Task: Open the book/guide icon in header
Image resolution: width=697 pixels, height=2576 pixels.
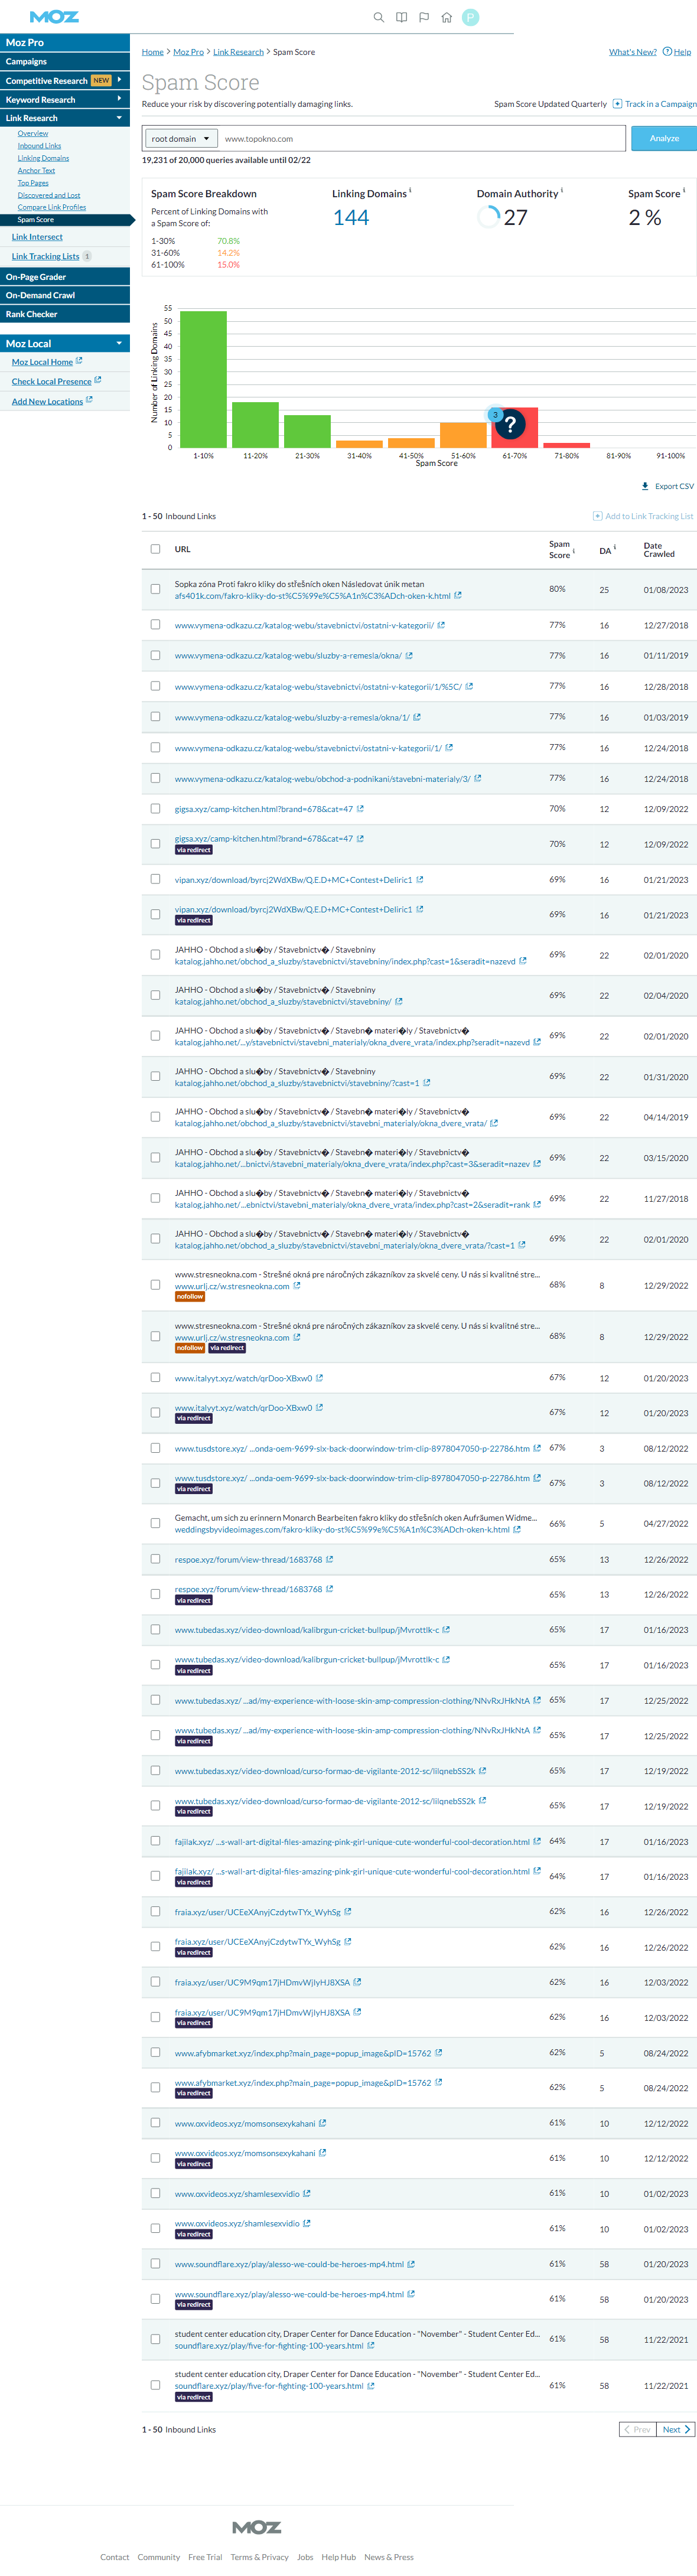Action: point(401,17)
